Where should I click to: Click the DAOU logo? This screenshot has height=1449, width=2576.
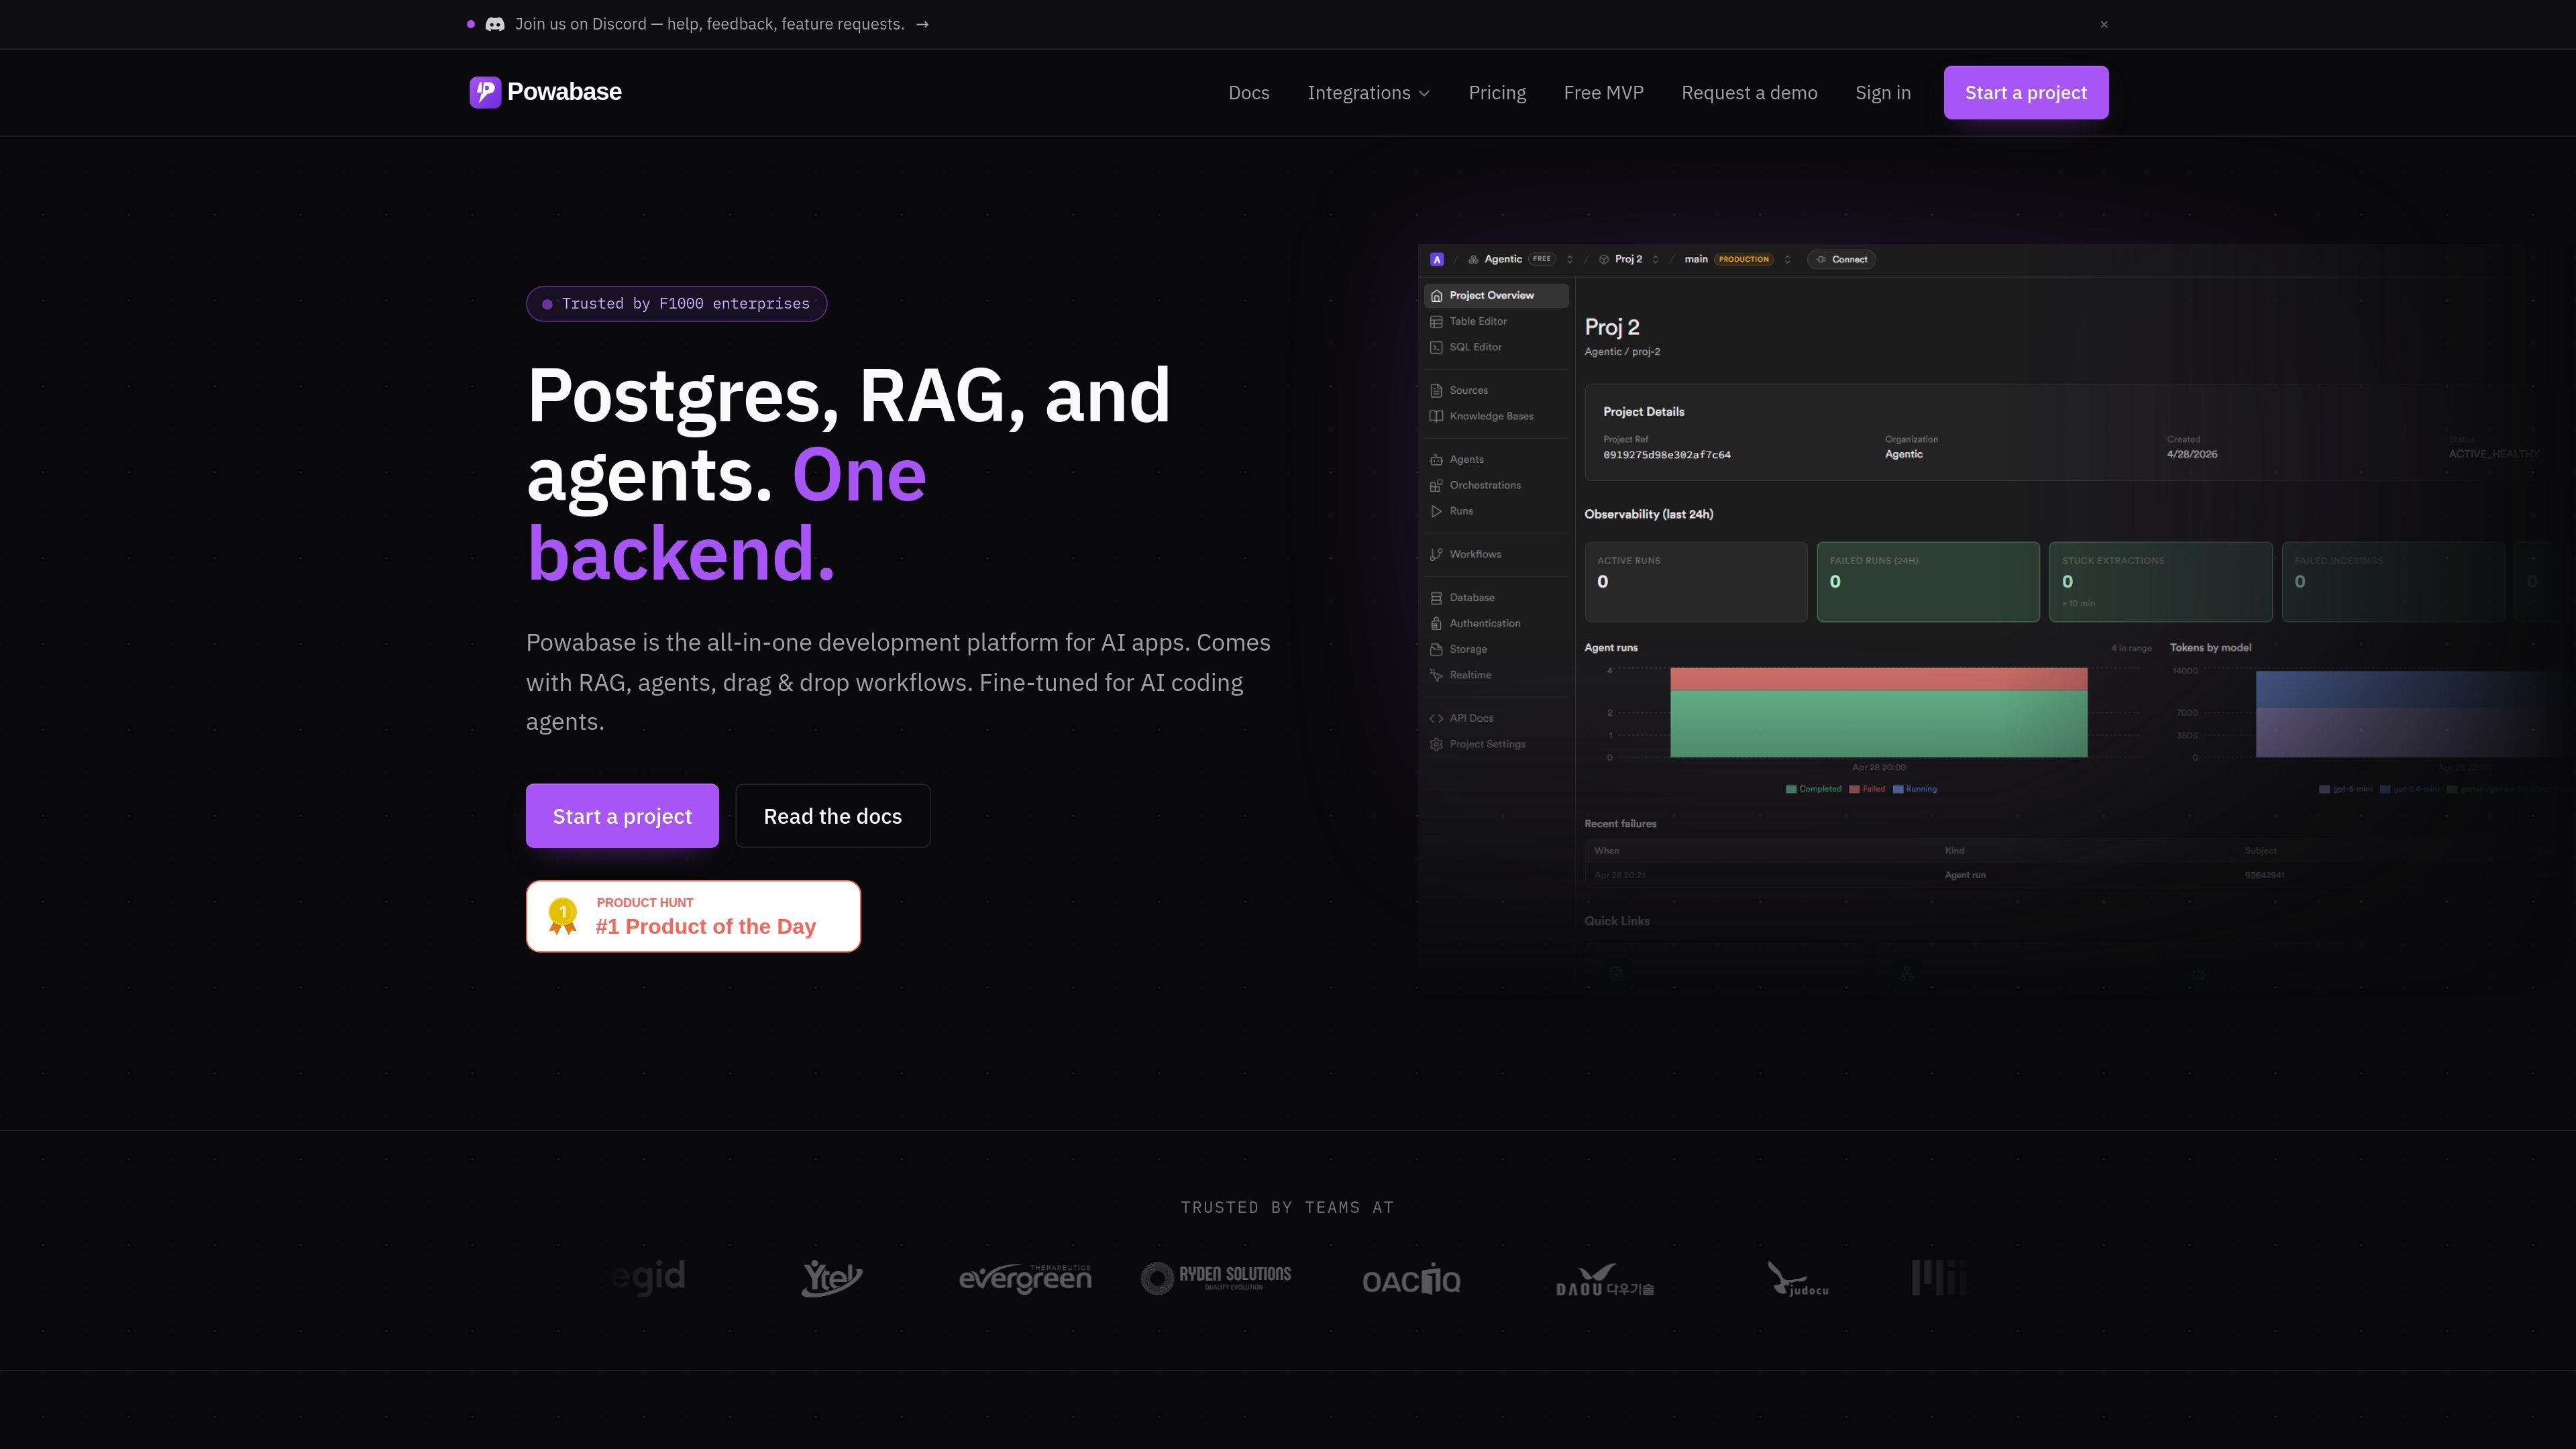click(x=1605, y=1280)
